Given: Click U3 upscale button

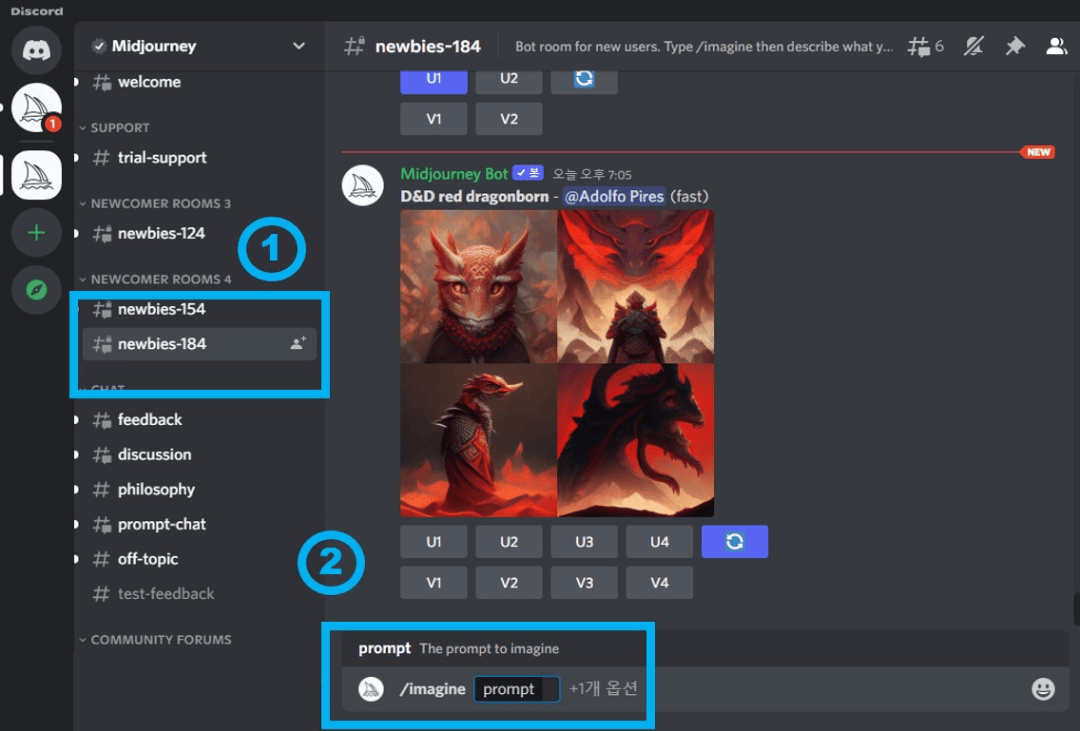Looking at the screenshot, I should [584, 542].
